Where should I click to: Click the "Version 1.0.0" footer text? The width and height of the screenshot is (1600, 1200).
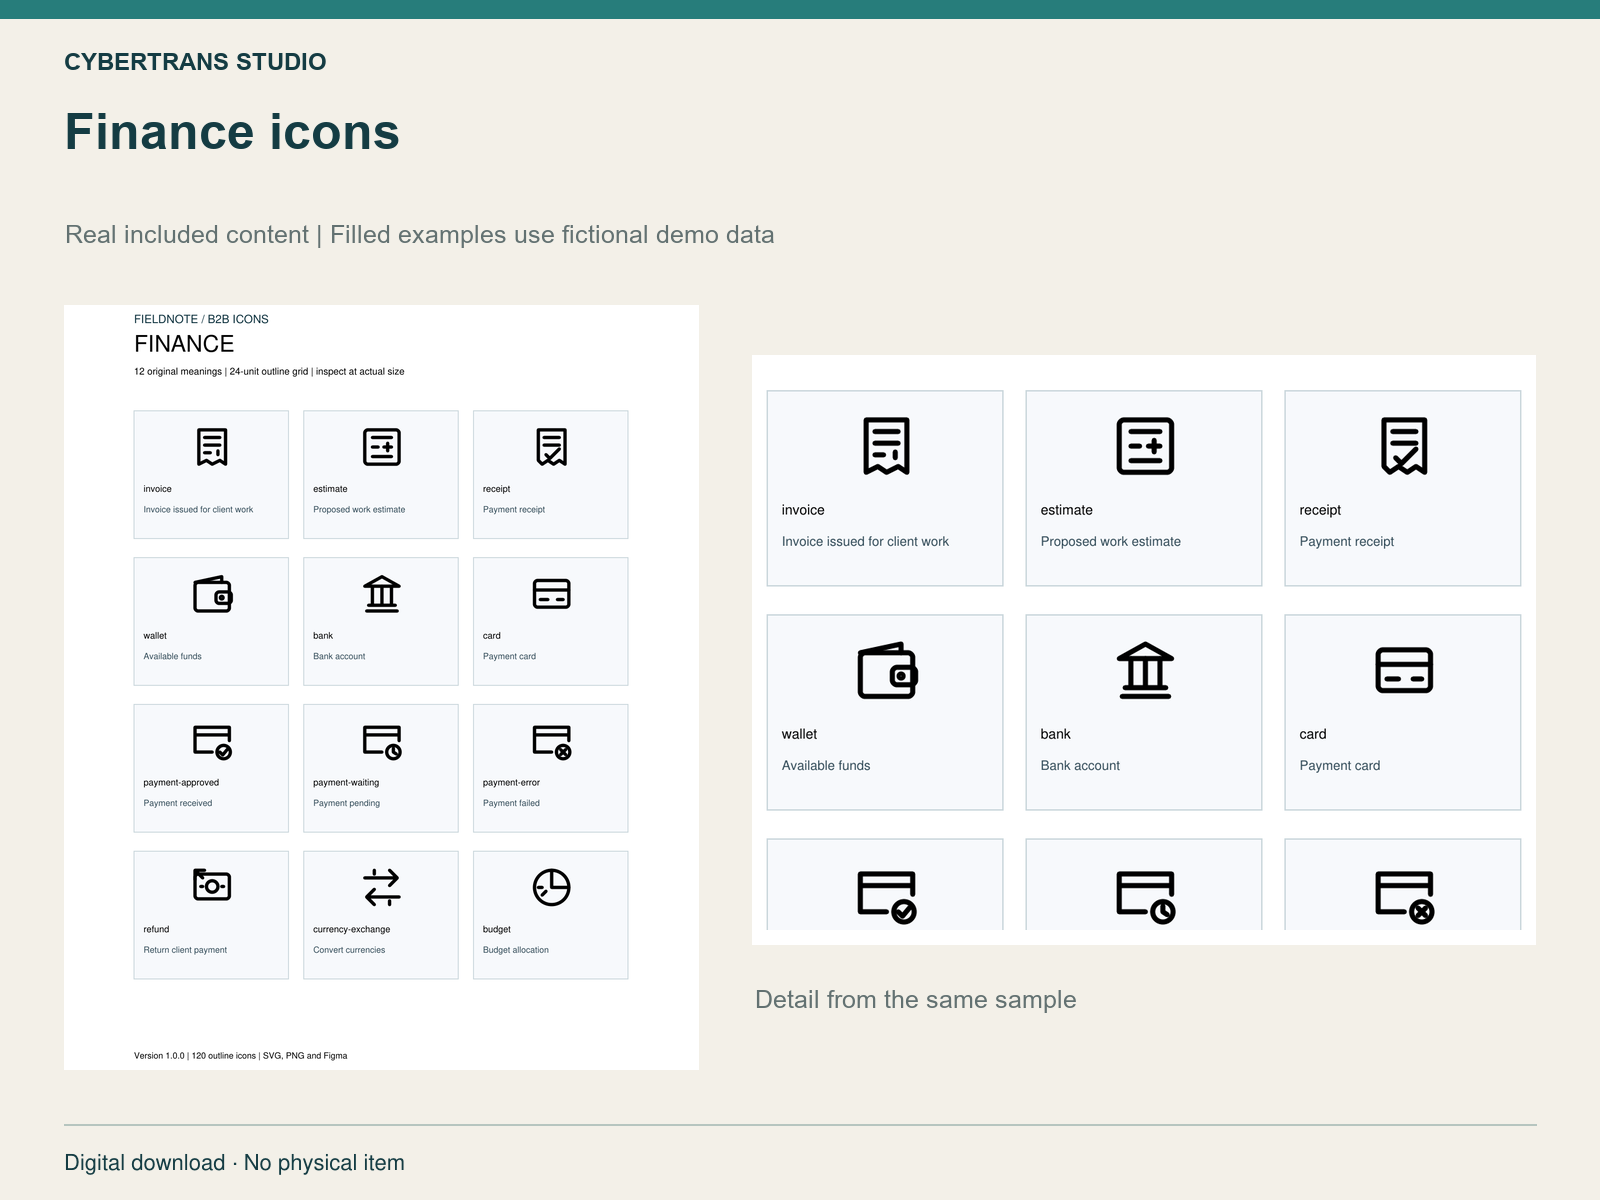(241, 1056)
